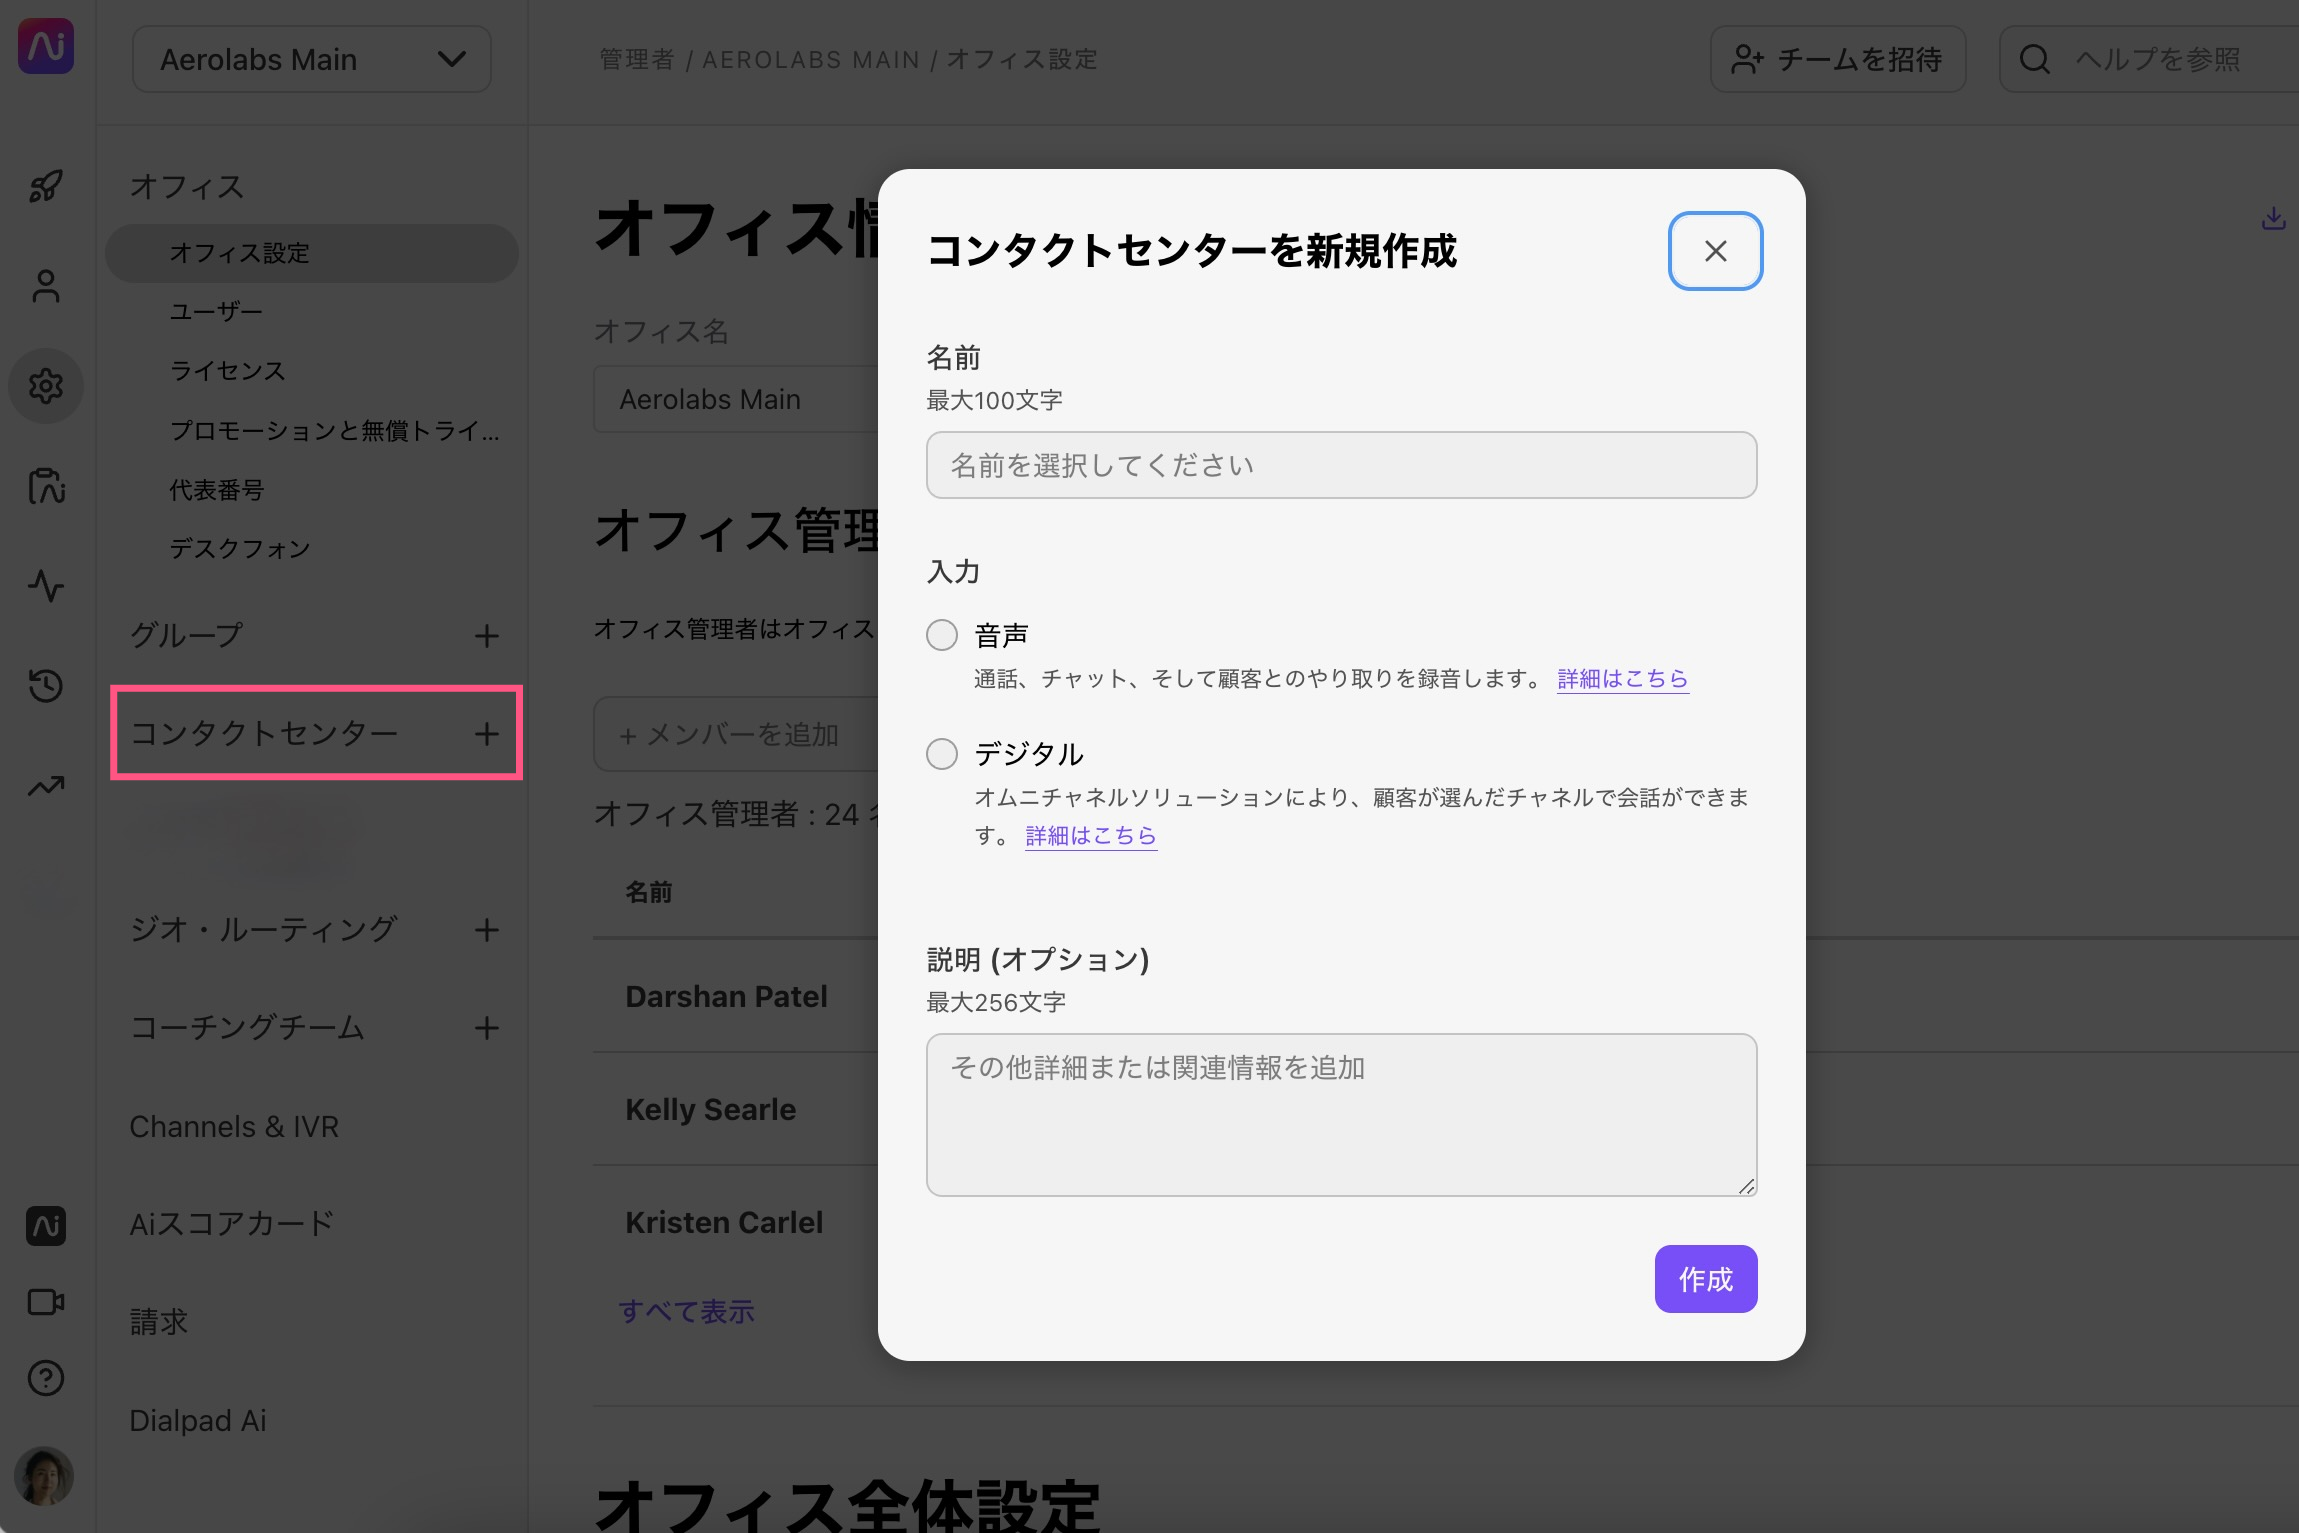
Task: Open the person profile icon in sidebar
Action: tap(46, 286)
